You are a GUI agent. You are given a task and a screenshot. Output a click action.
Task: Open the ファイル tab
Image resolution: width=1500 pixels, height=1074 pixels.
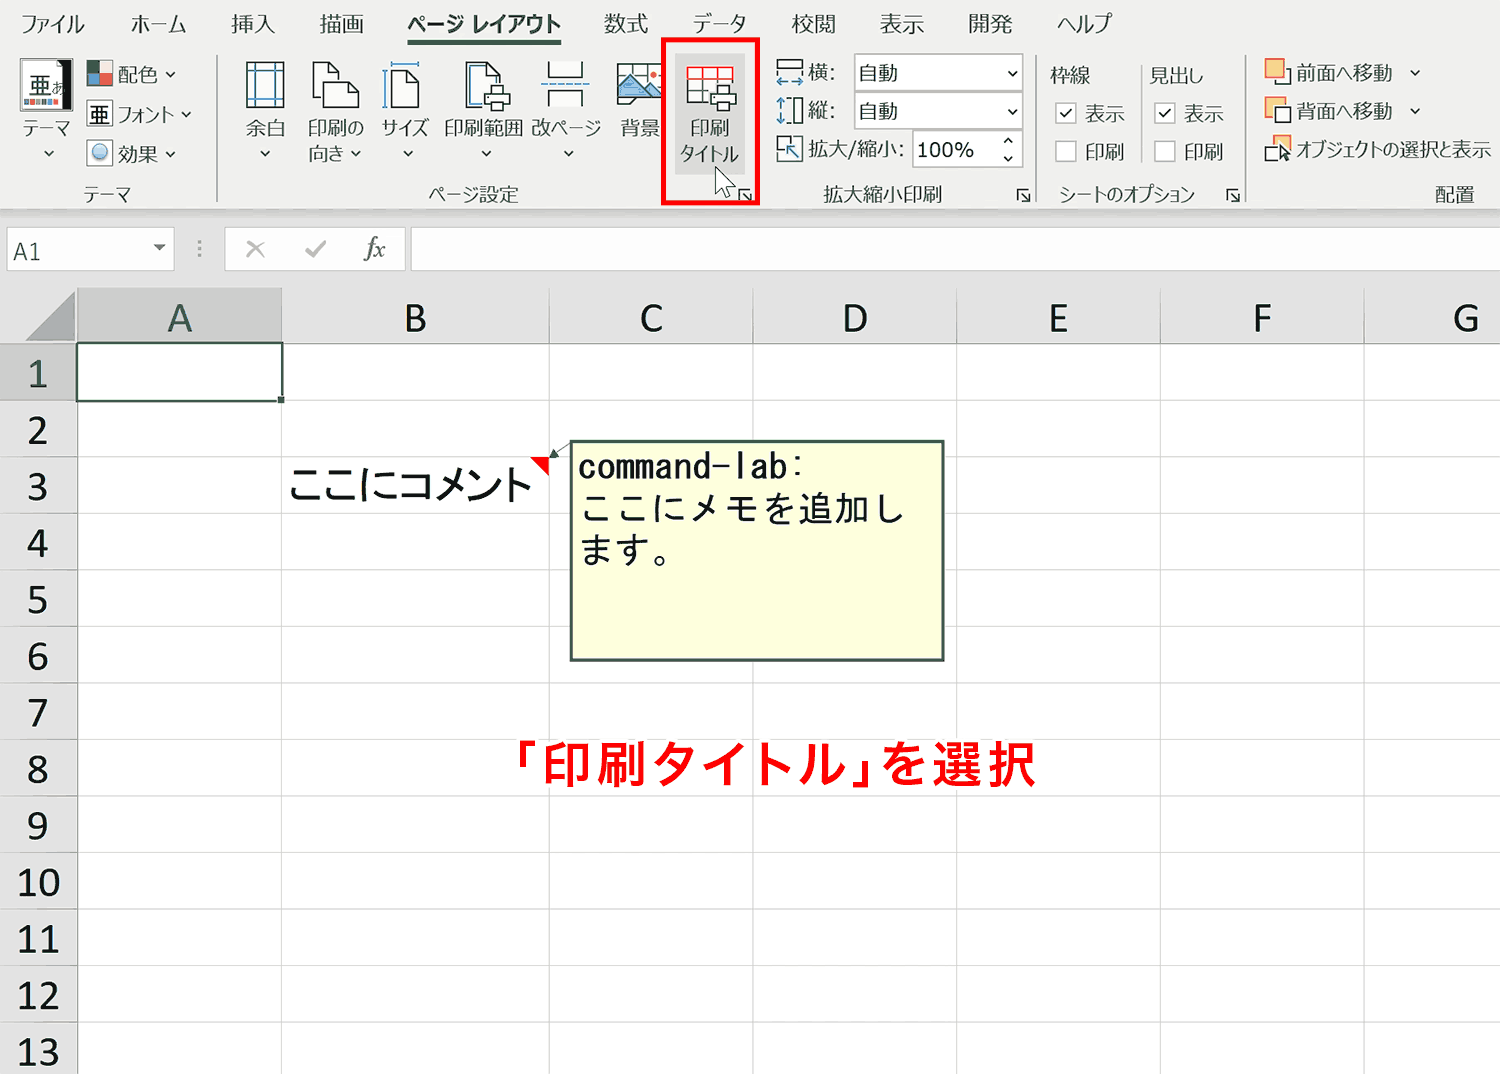[53, 24]
